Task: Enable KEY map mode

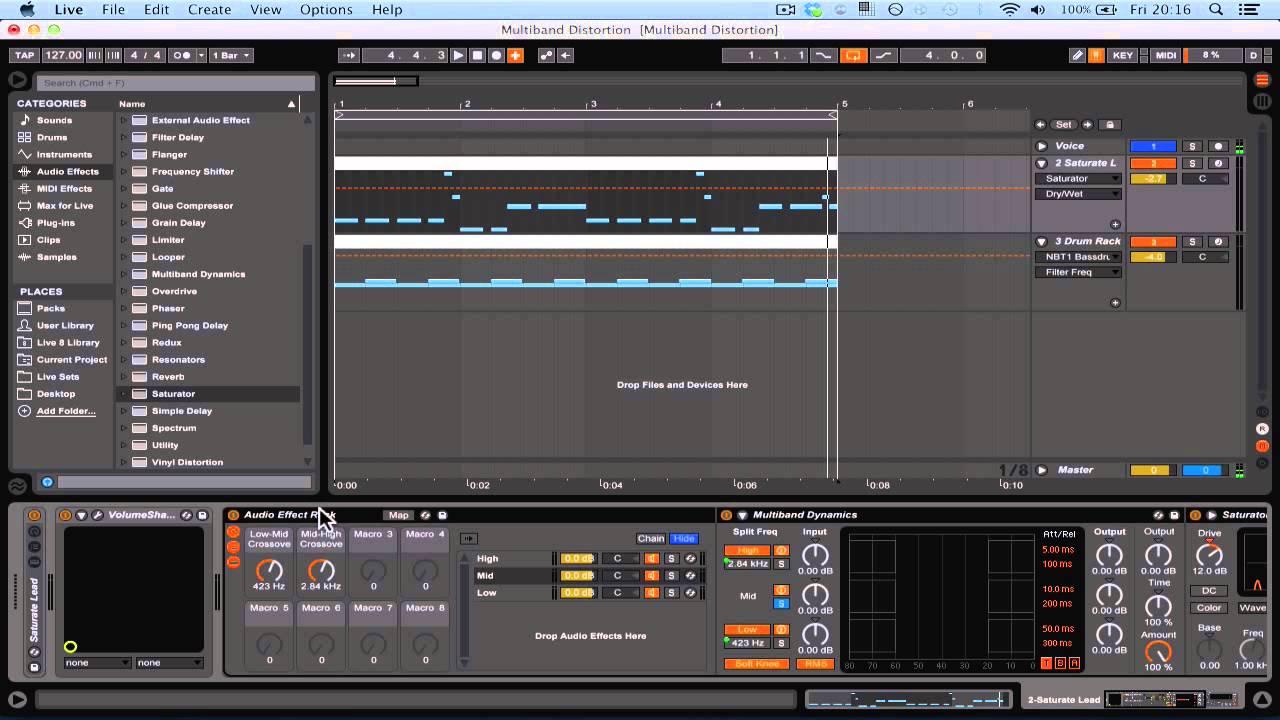Action: pos(1123,55)
